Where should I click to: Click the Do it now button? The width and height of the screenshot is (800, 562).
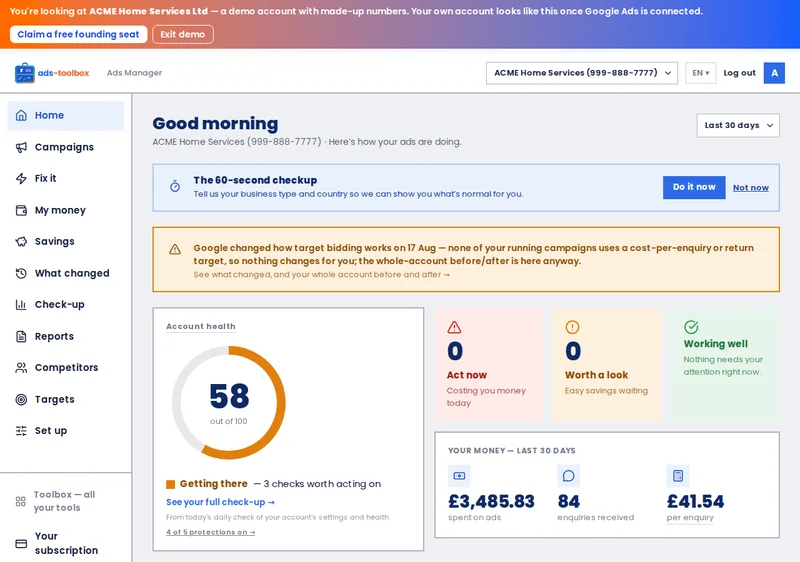[694, 187]
